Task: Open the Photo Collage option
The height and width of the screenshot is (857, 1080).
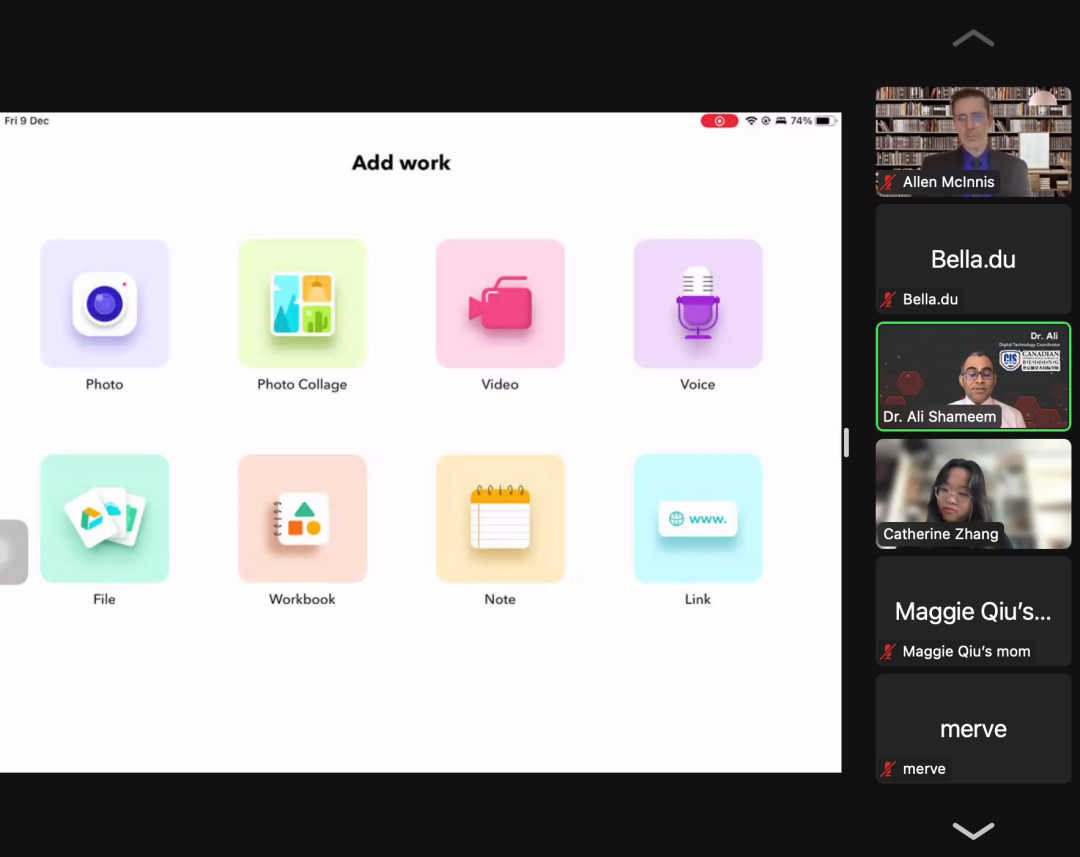Action: [302, 304]
